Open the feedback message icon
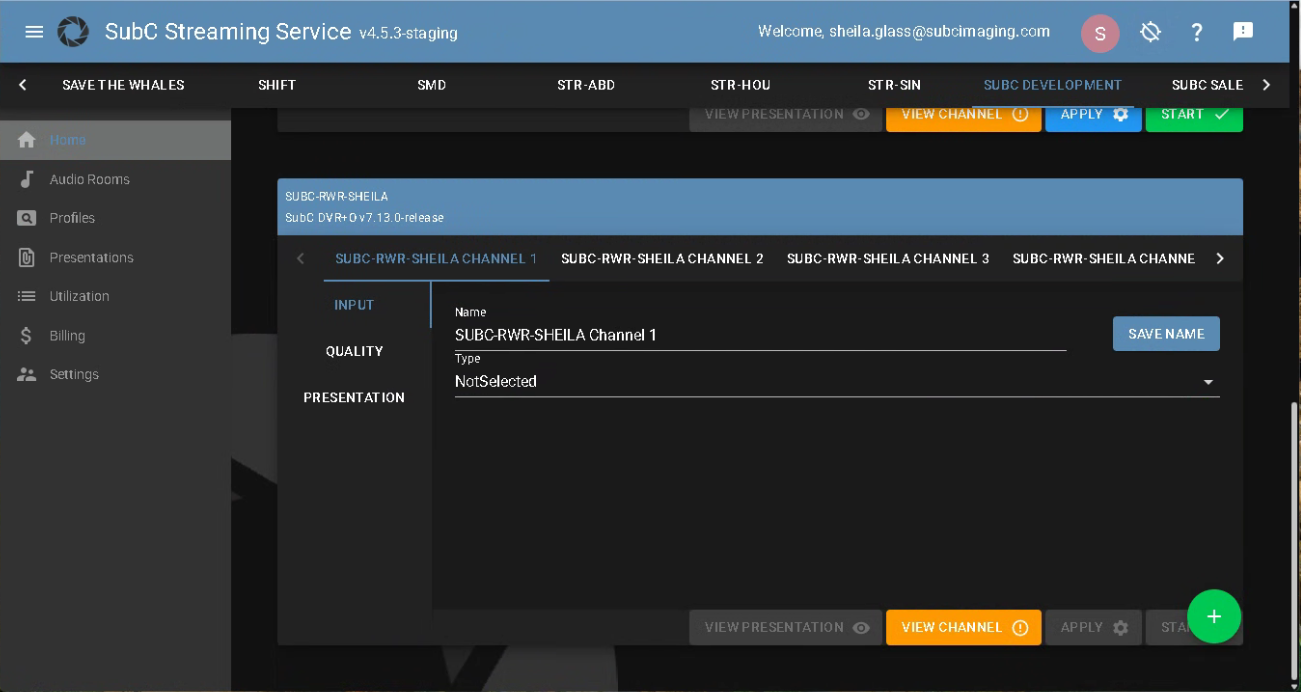 (1243, 32)
